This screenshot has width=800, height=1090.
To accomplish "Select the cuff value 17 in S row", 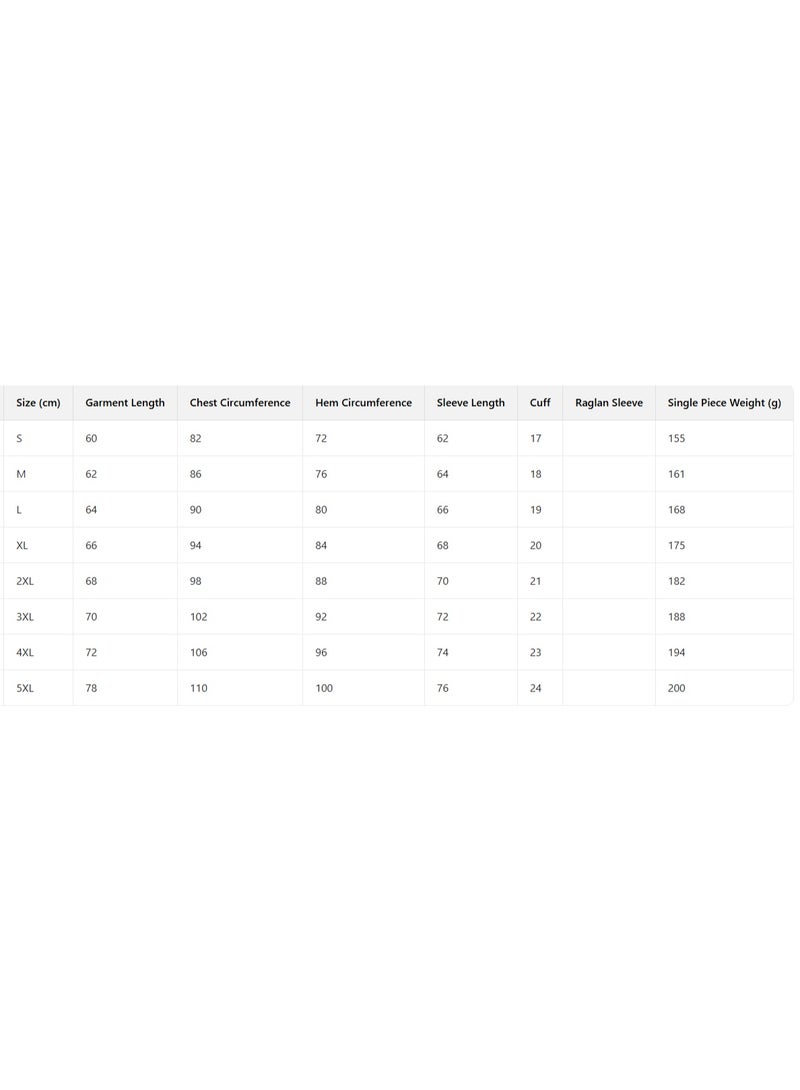I will pos(536,438).
